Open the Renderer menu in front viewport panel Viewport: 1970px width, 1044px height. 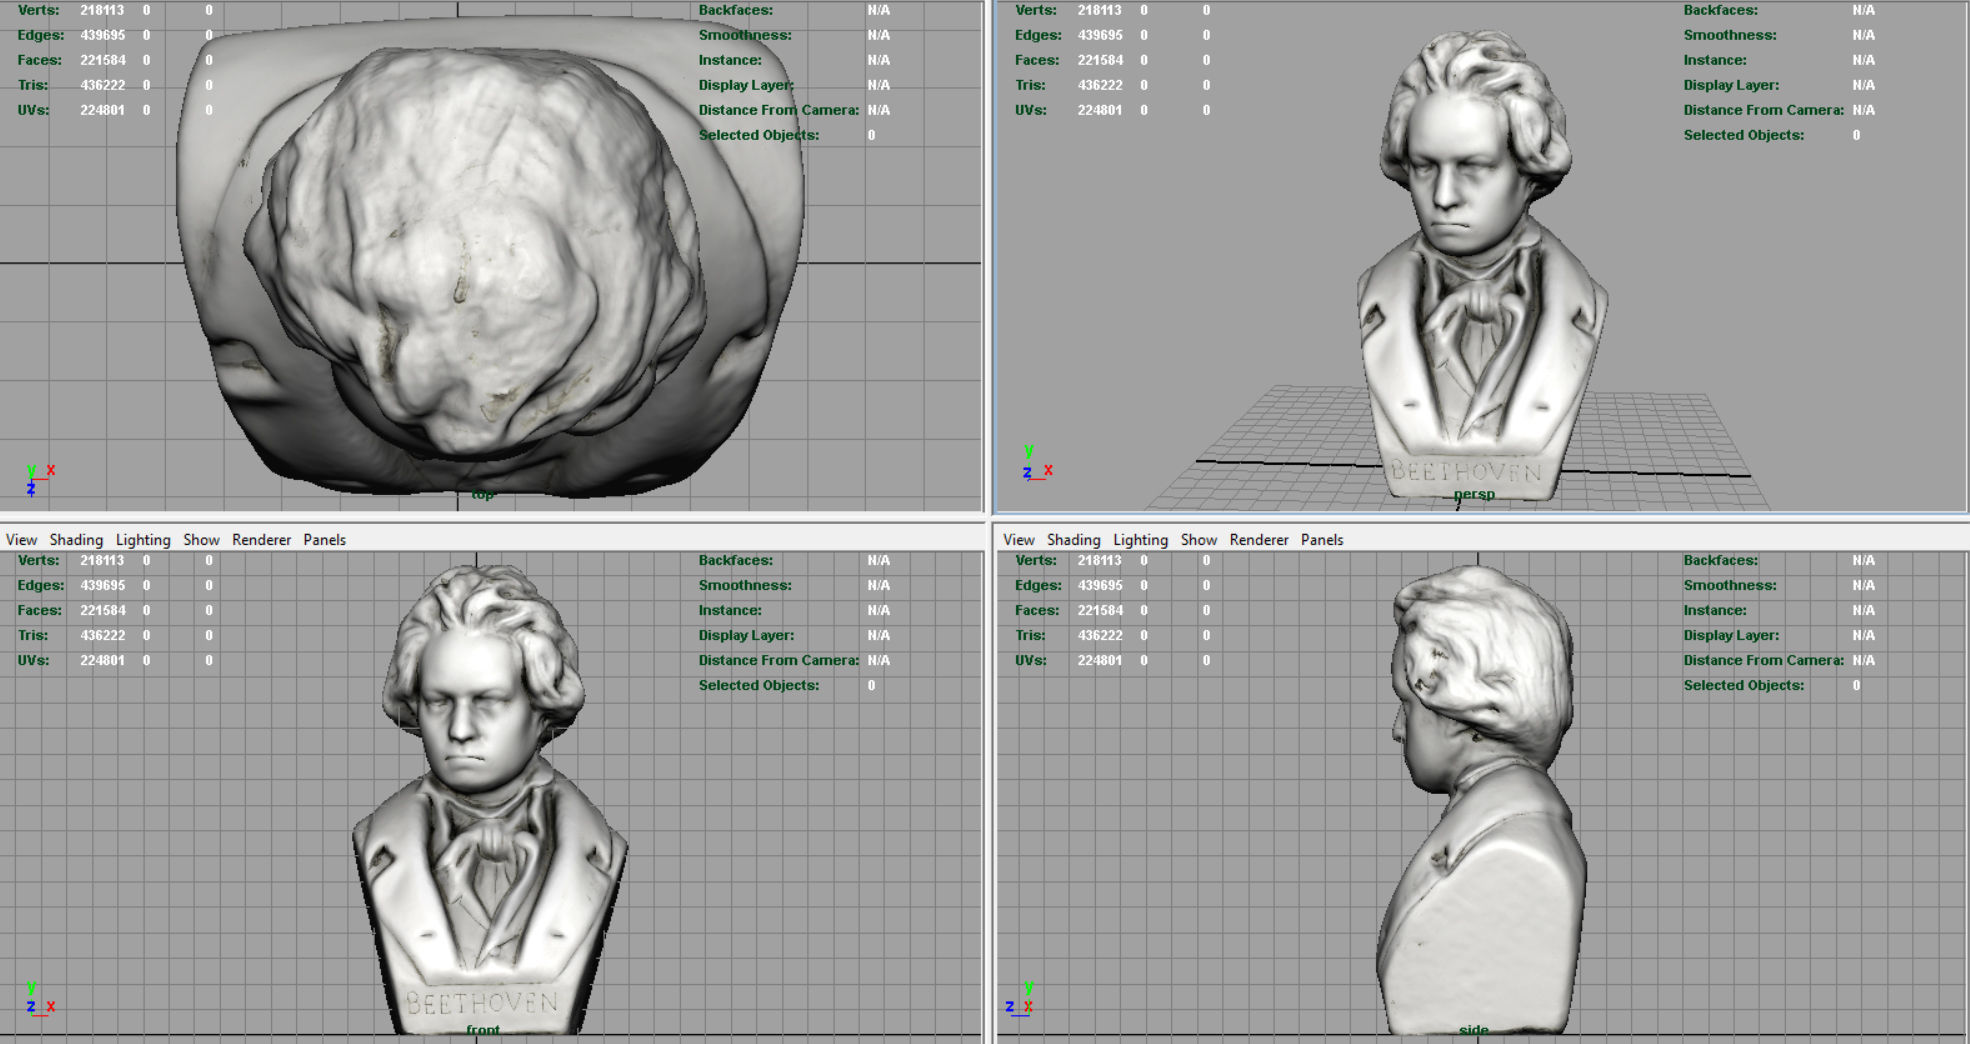[x=261, y=539]
